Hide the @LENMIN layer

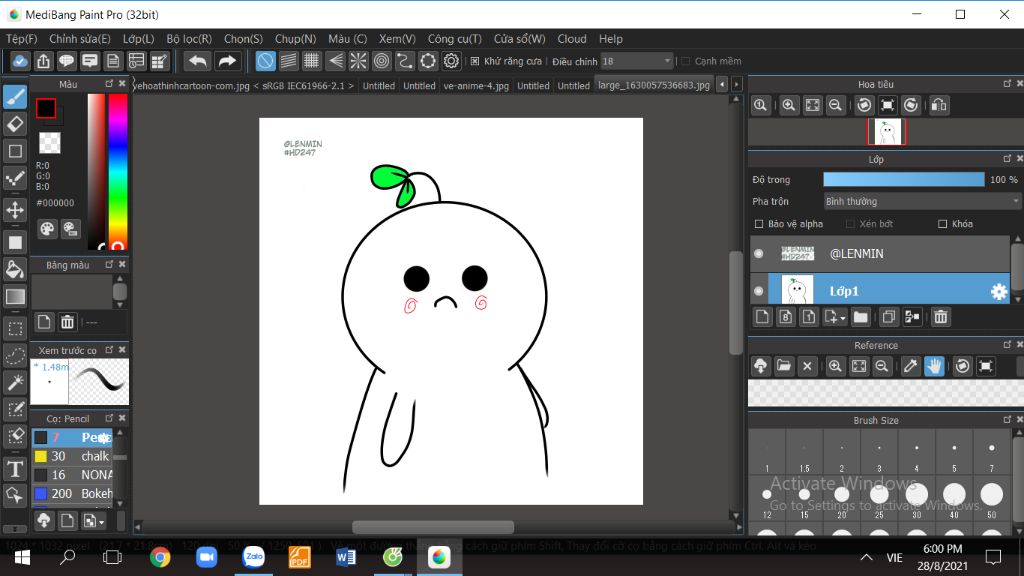[759, 253]
